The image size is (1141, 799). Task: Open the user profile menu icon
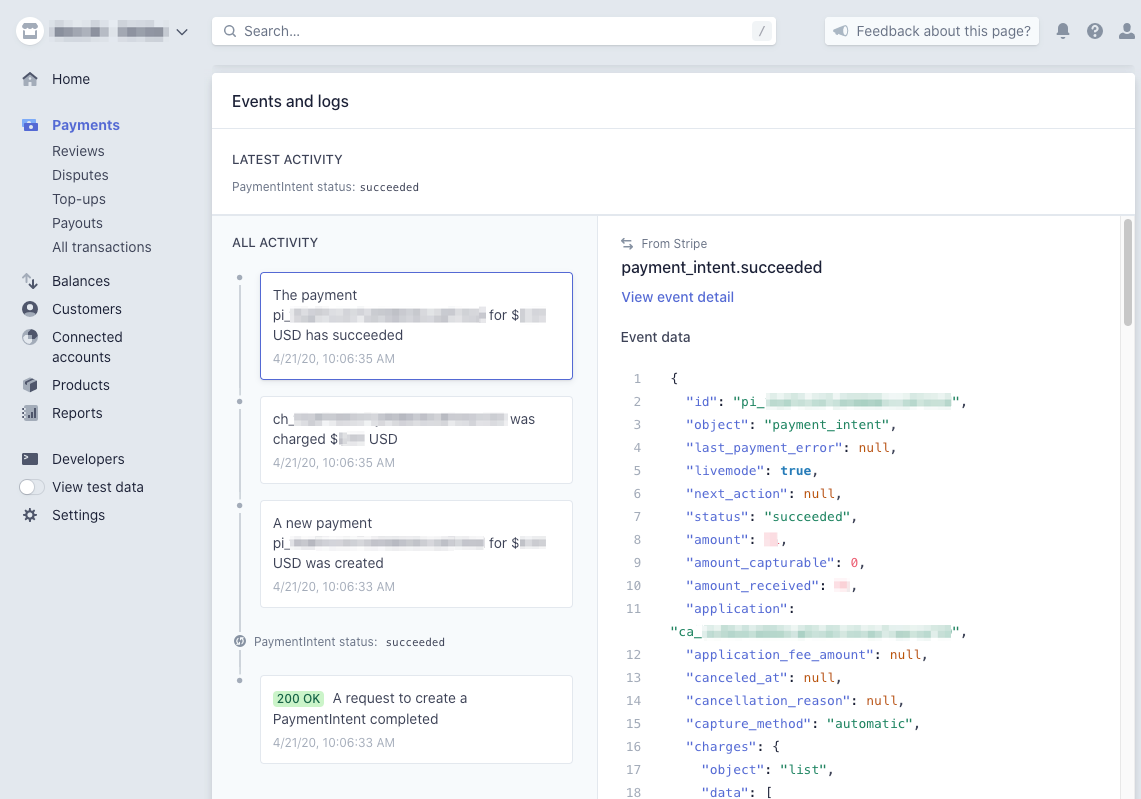pos(1127,31)
